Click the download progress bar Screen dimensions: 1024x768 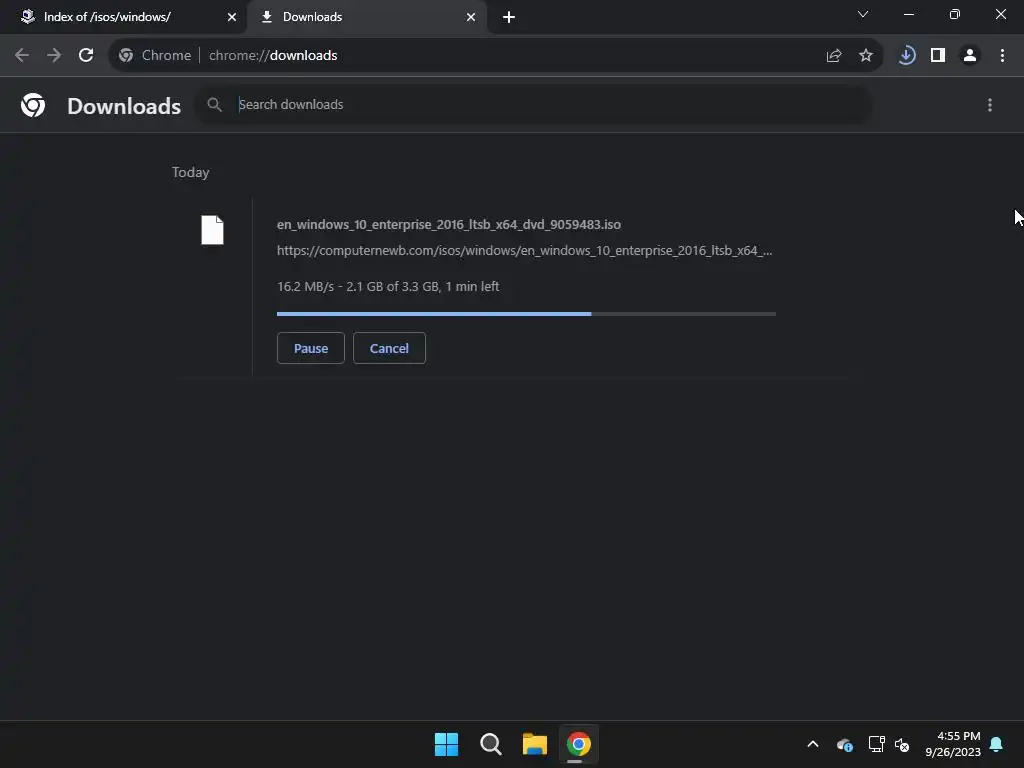pos(526,314)
